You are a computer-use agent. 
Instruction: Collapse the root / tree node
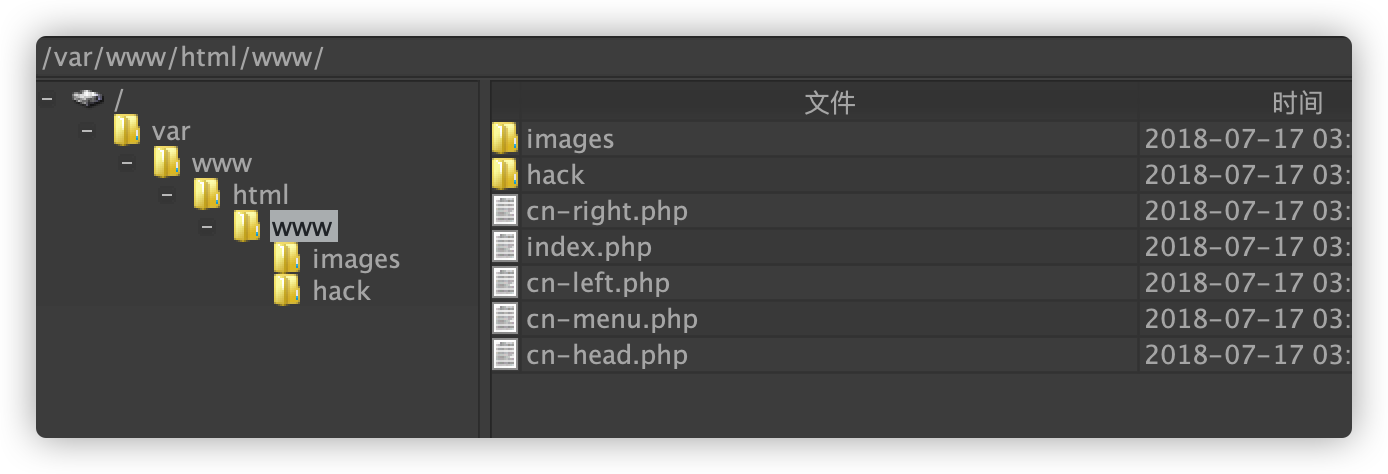(47, 99)
